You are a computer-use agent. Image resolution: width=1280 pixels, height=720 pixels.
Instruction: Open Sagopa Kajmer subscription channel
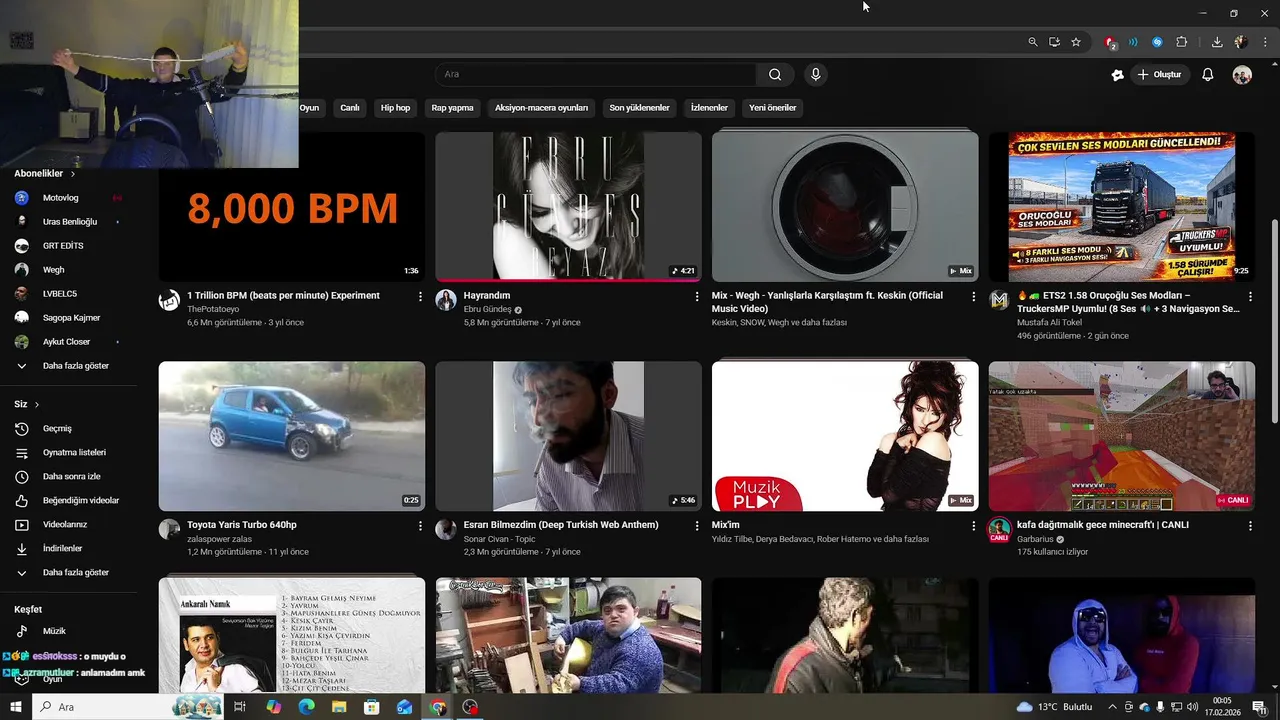70,318
